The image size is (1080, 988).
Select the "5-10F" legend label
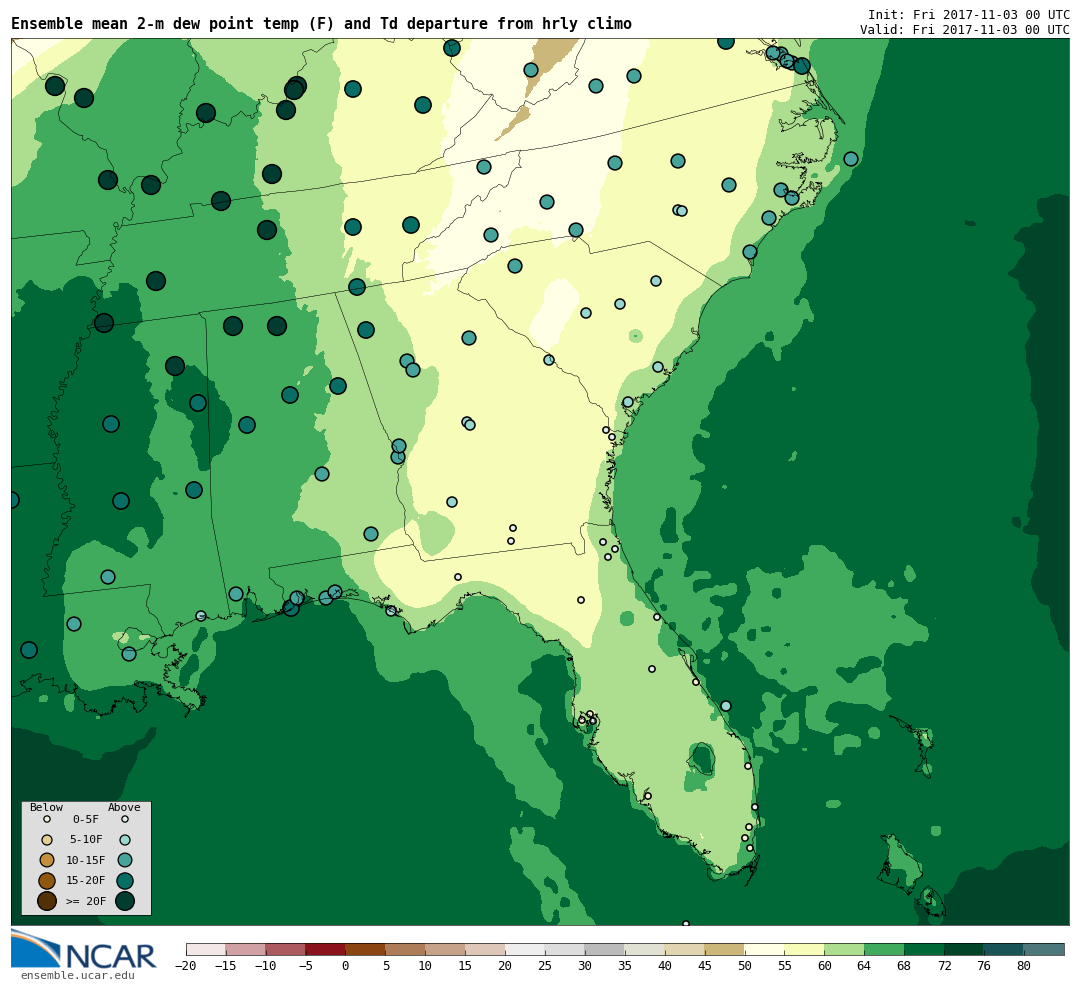[x=86, y=840]
